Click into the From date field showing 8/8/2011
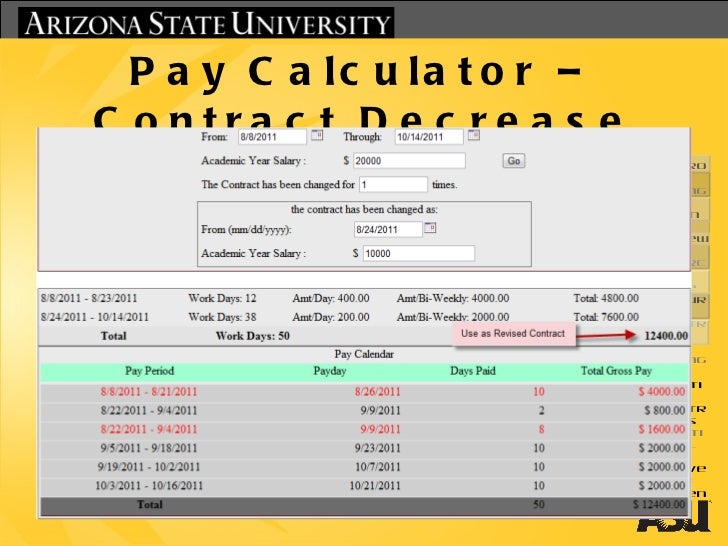728x546 pixels. (272, 137)
